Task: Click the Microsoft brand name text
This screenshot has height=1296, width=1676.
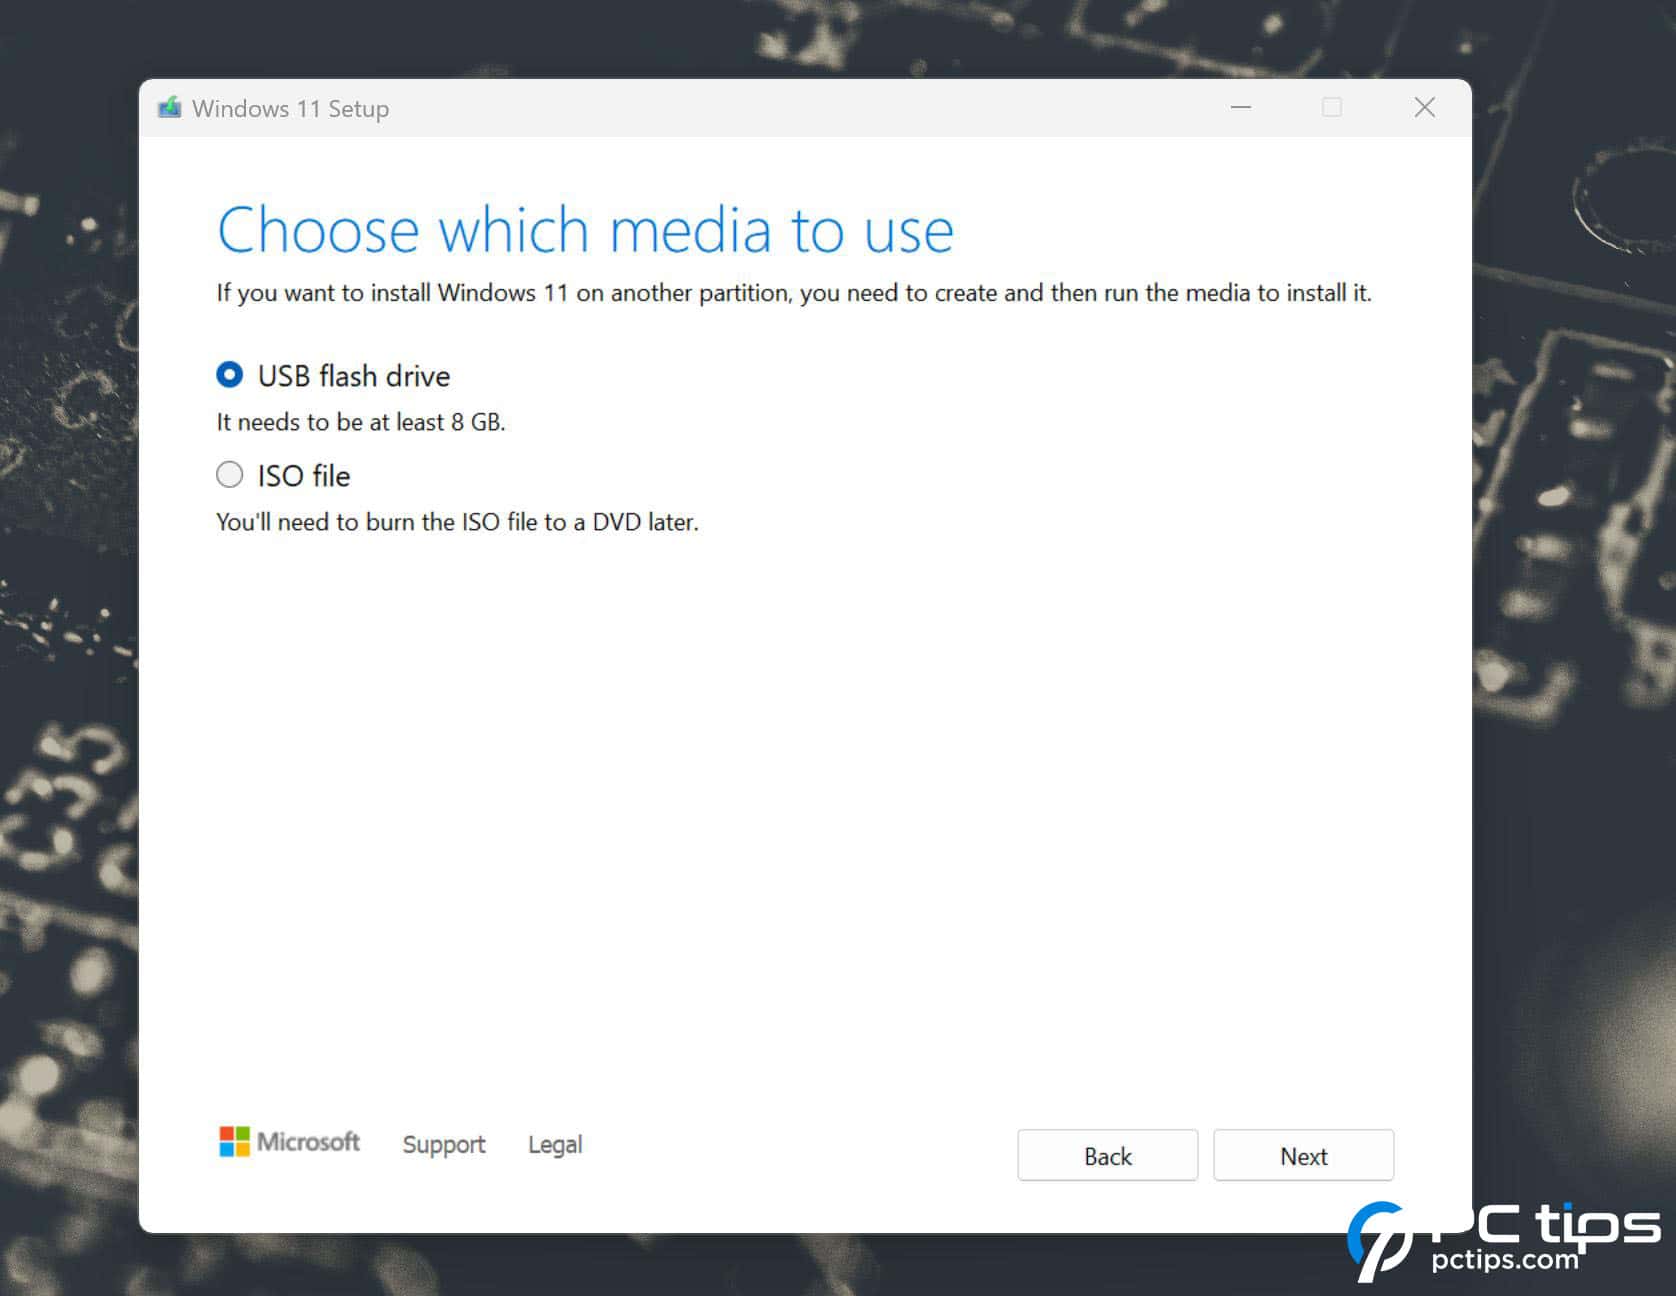Action: point(309,1142)
